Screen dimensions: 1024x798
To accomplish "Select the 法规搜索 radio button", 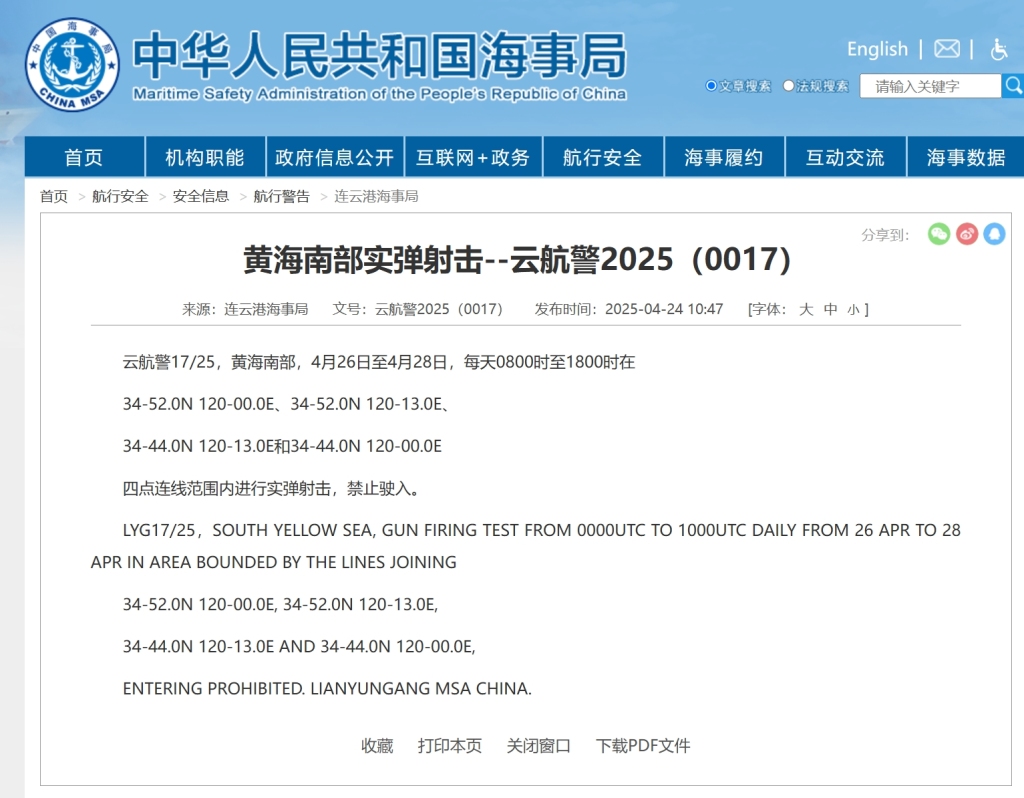I will tap(789, 86).
